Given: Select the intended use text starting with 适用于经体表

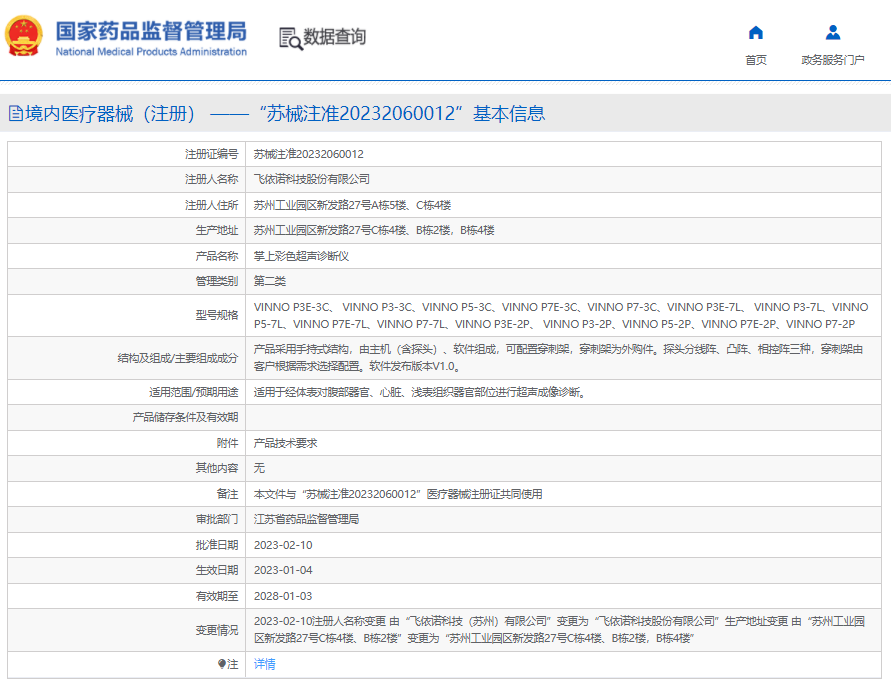Looking at the screenshot, I should (x=419, y=392).
